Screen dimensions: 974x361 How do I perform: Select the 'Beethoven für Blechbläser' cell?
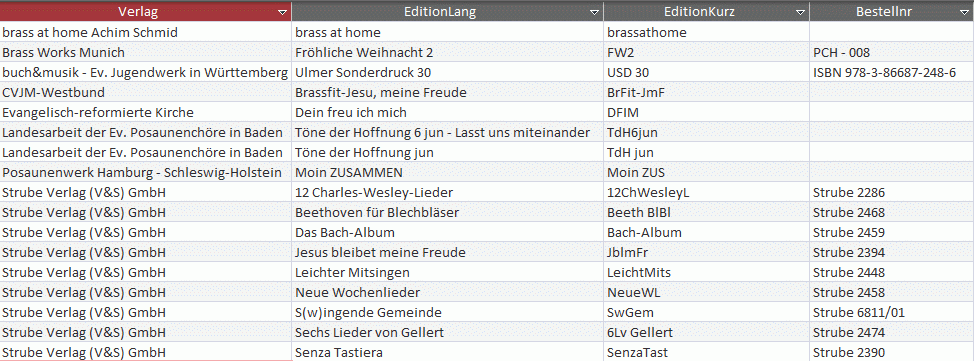coord(448,212)
